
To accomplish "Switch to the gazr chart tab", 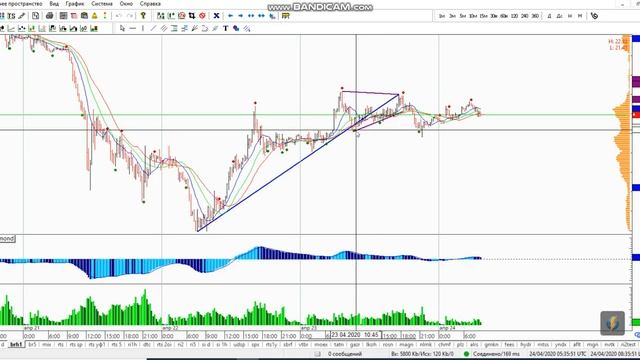I will [x=355, y=345].
